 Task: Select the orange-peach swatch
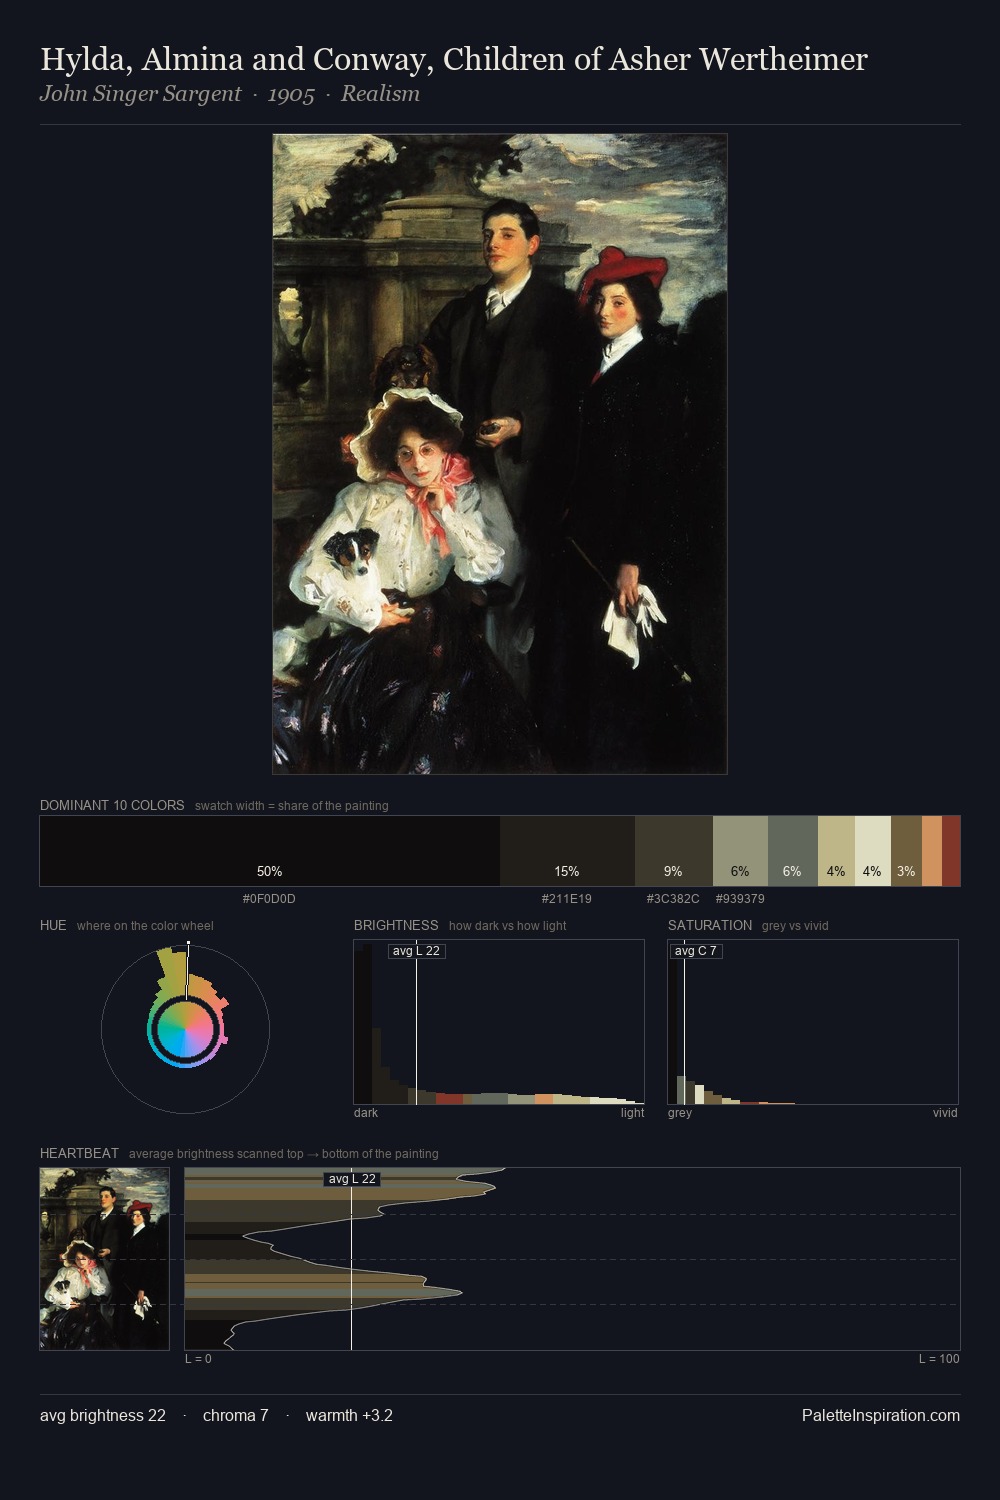click(932, 851)
